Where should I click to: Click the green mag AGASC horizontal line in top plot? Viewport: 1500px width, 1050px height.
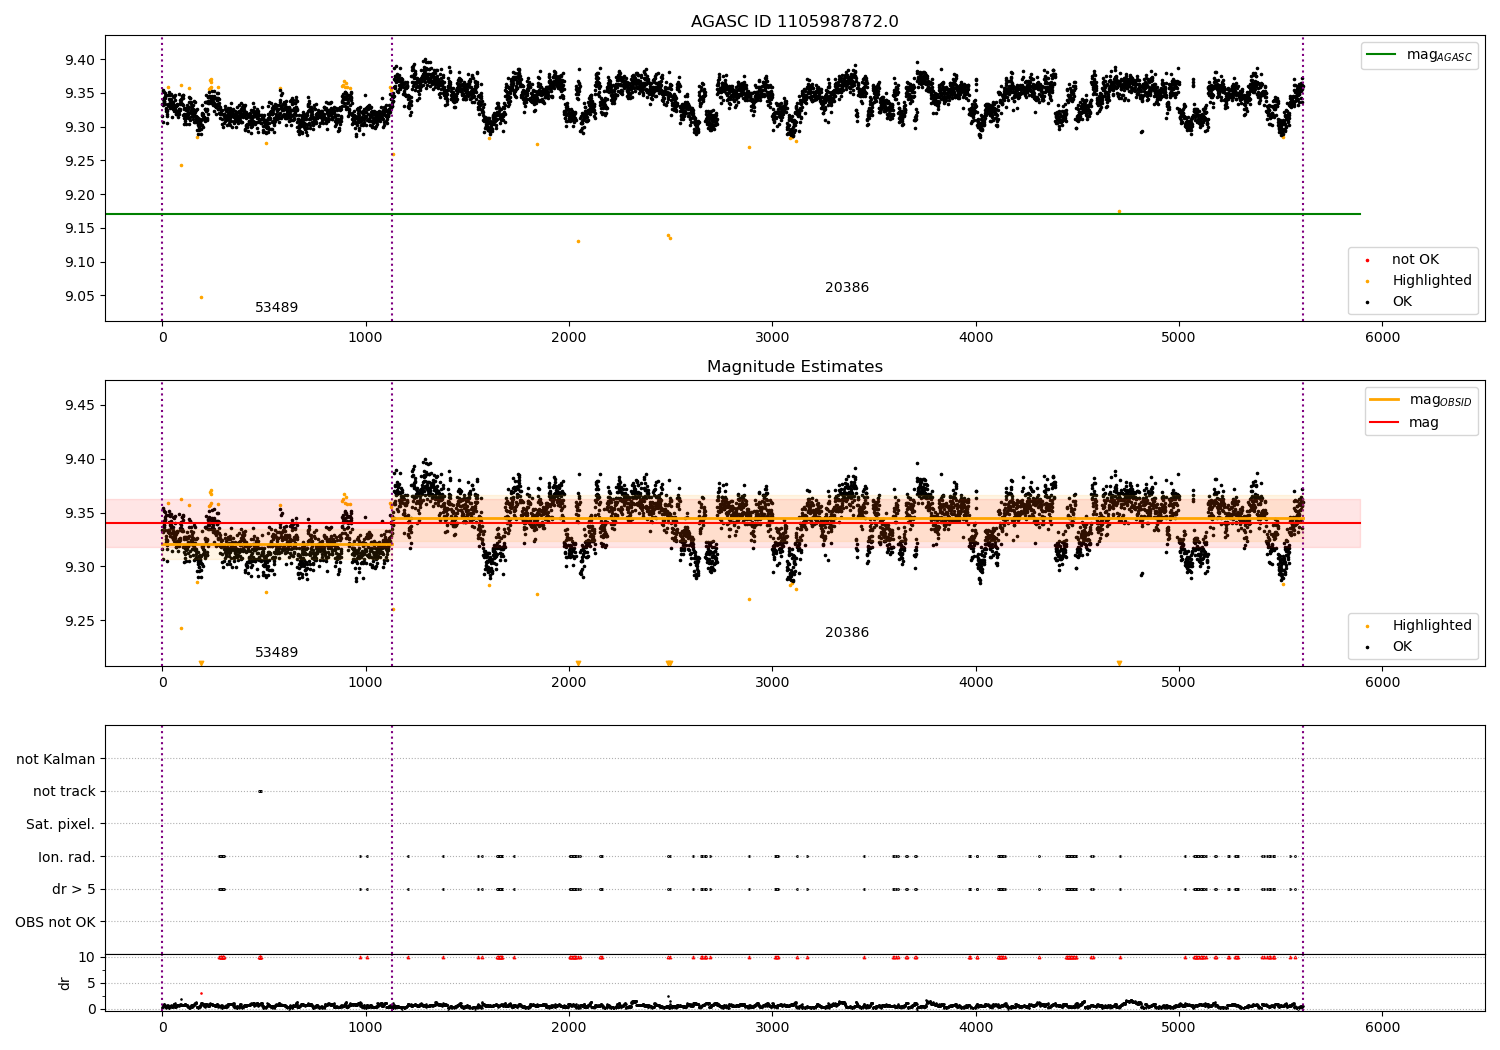coord(732,214)
